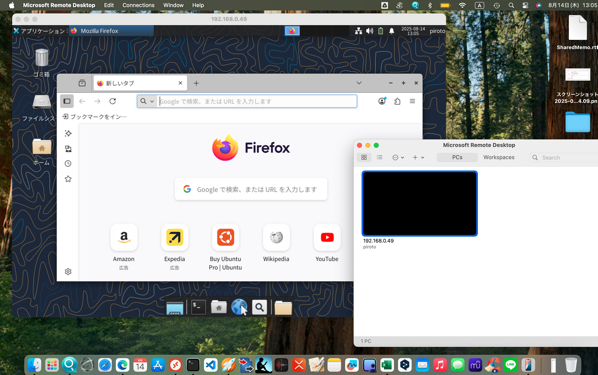Select the 192.168.0.49 PC thumbnail
Screen dimensions: 598x375
[420, 203]
